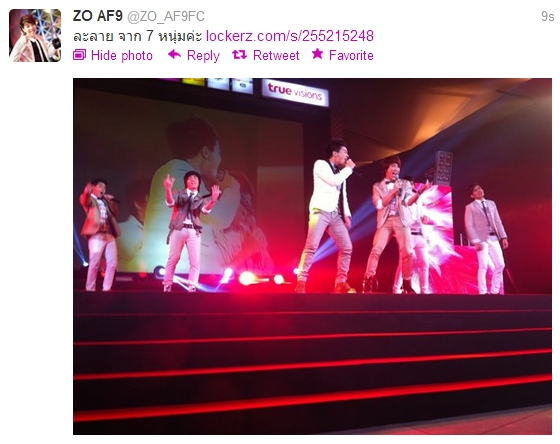Click the Thai tweet text
Image resolution: width=560 pixels, height=444 pixels.
pyautogui.click(x=138, y=36)
